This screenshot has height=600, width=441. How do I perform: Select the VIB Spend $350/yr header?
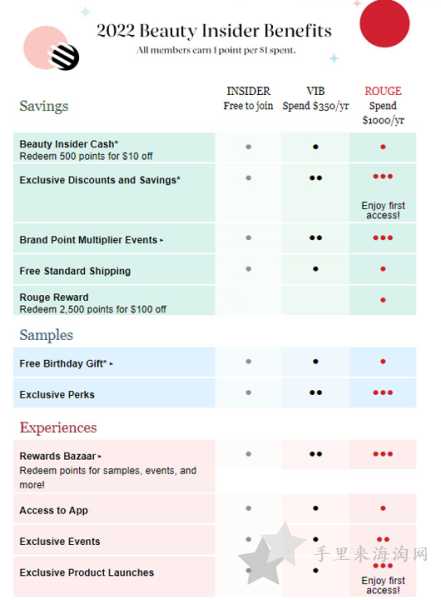(x=315, y=98)
